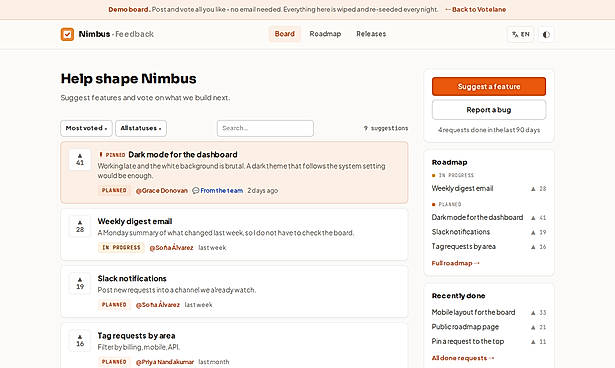The width and height of the screenshot is (615, 368).
Task: Click author @Priya Nandakumar
Action: (x=165, y=362)
